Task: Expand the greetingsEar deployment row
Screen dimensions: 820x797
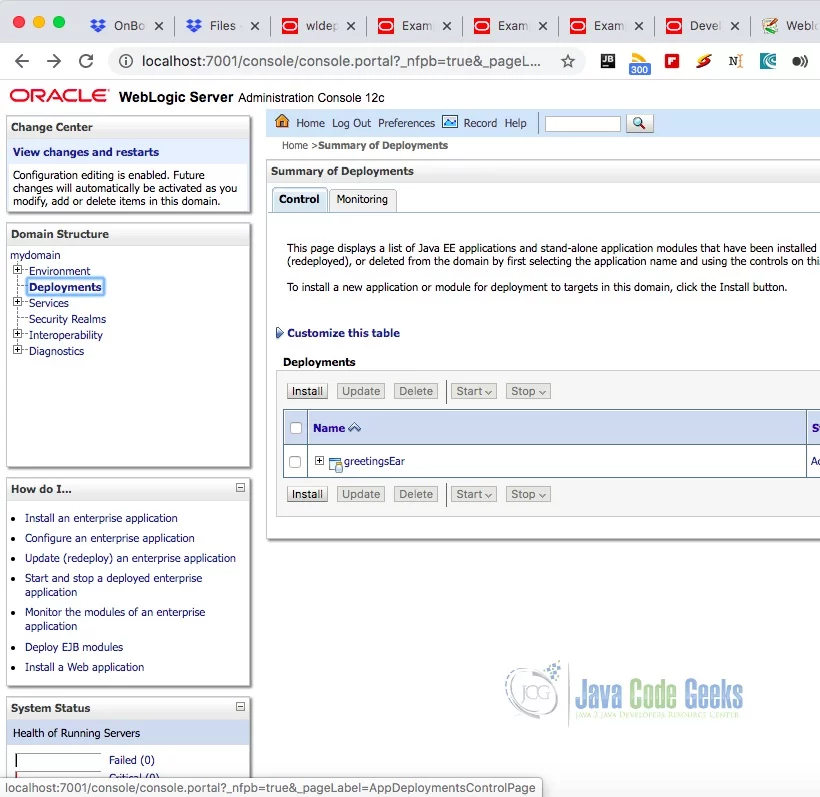Action: coord(320,460)
